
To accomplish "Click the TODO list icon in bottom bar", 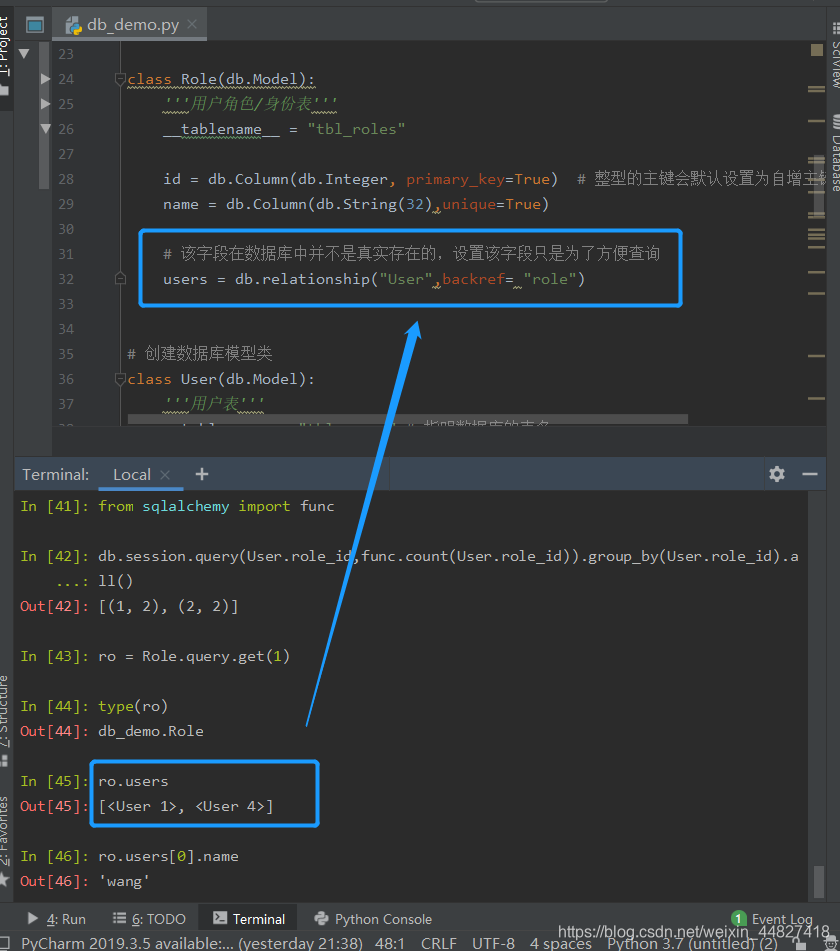I will (119, 918).
